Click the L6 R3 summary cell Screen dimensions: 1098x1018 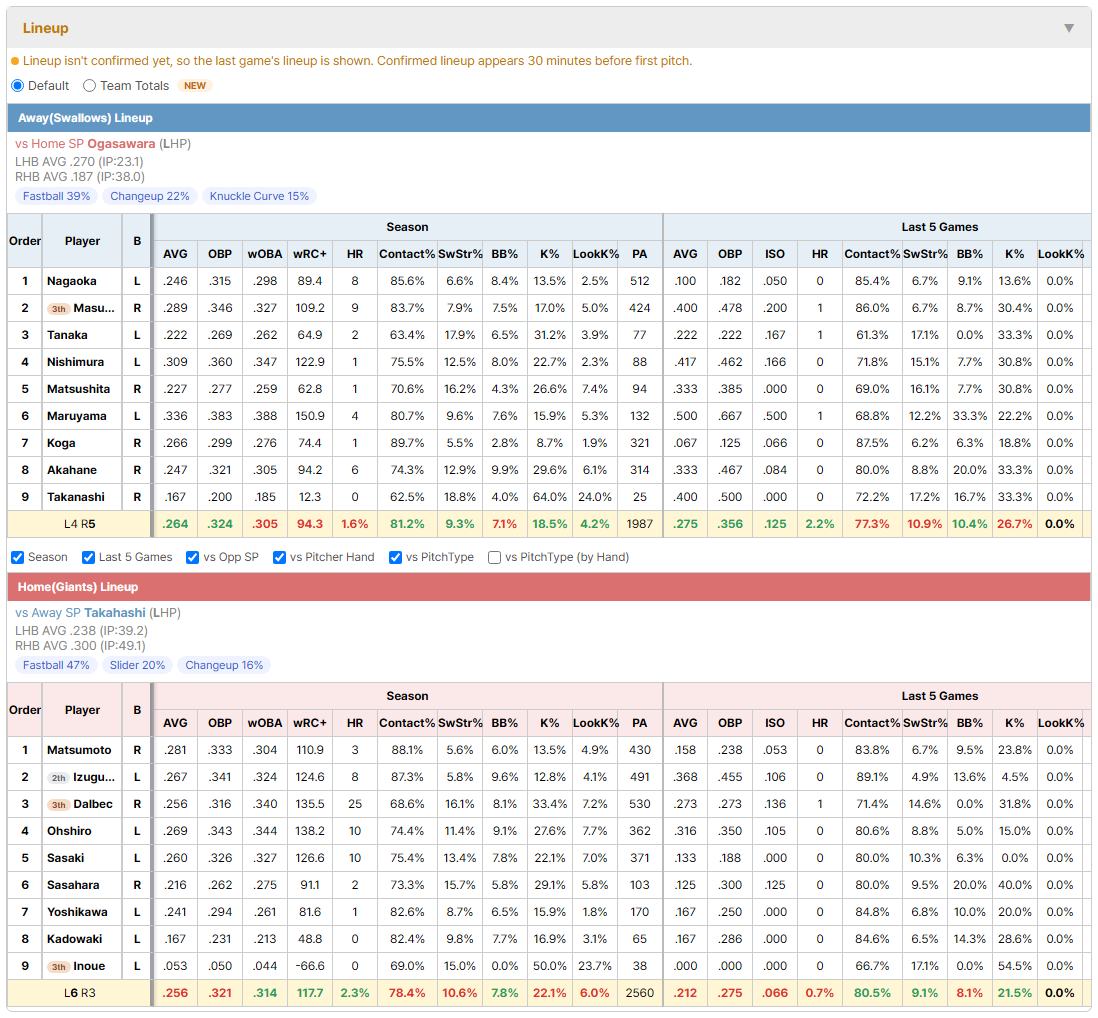tap(79, 993)
